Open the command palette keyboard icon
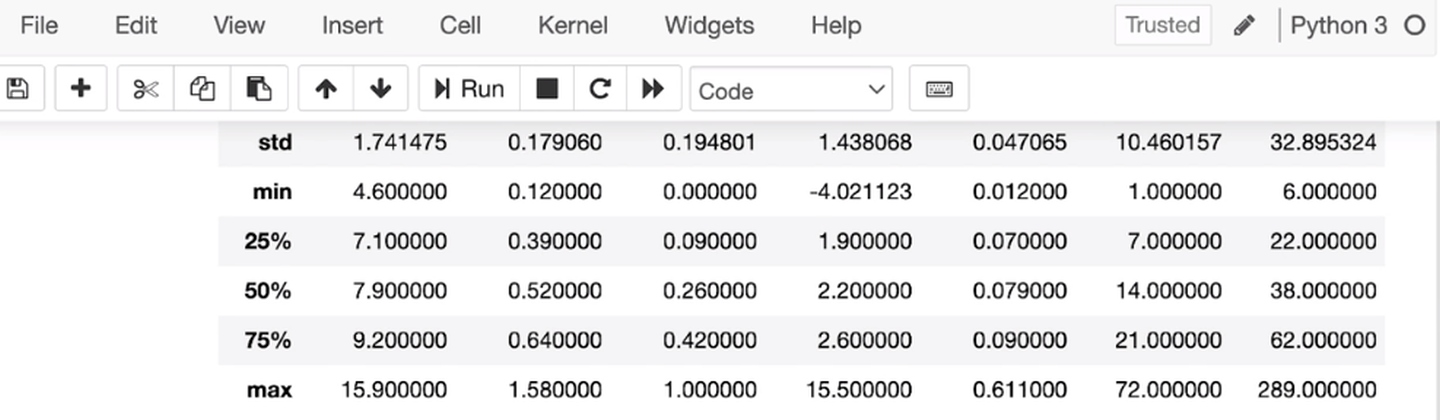Viewport: 1440px width, 420px height. [x=938, y=89]
